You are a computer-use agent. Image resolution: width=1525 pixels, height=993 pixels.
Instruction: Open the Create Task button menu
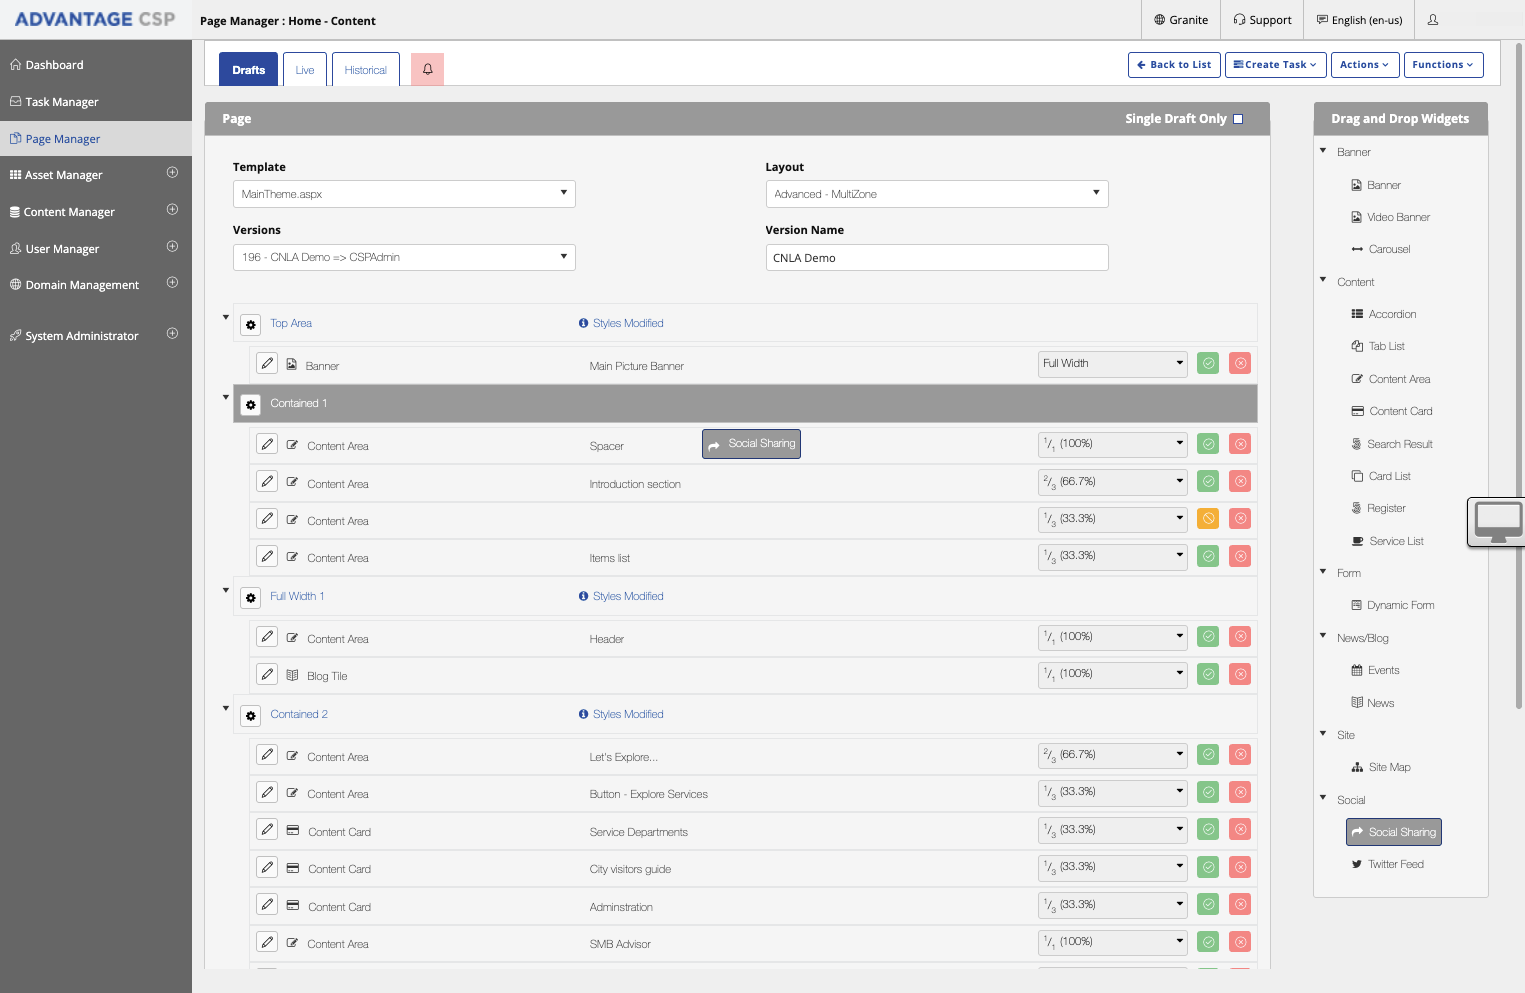(x=1276, y=65)
